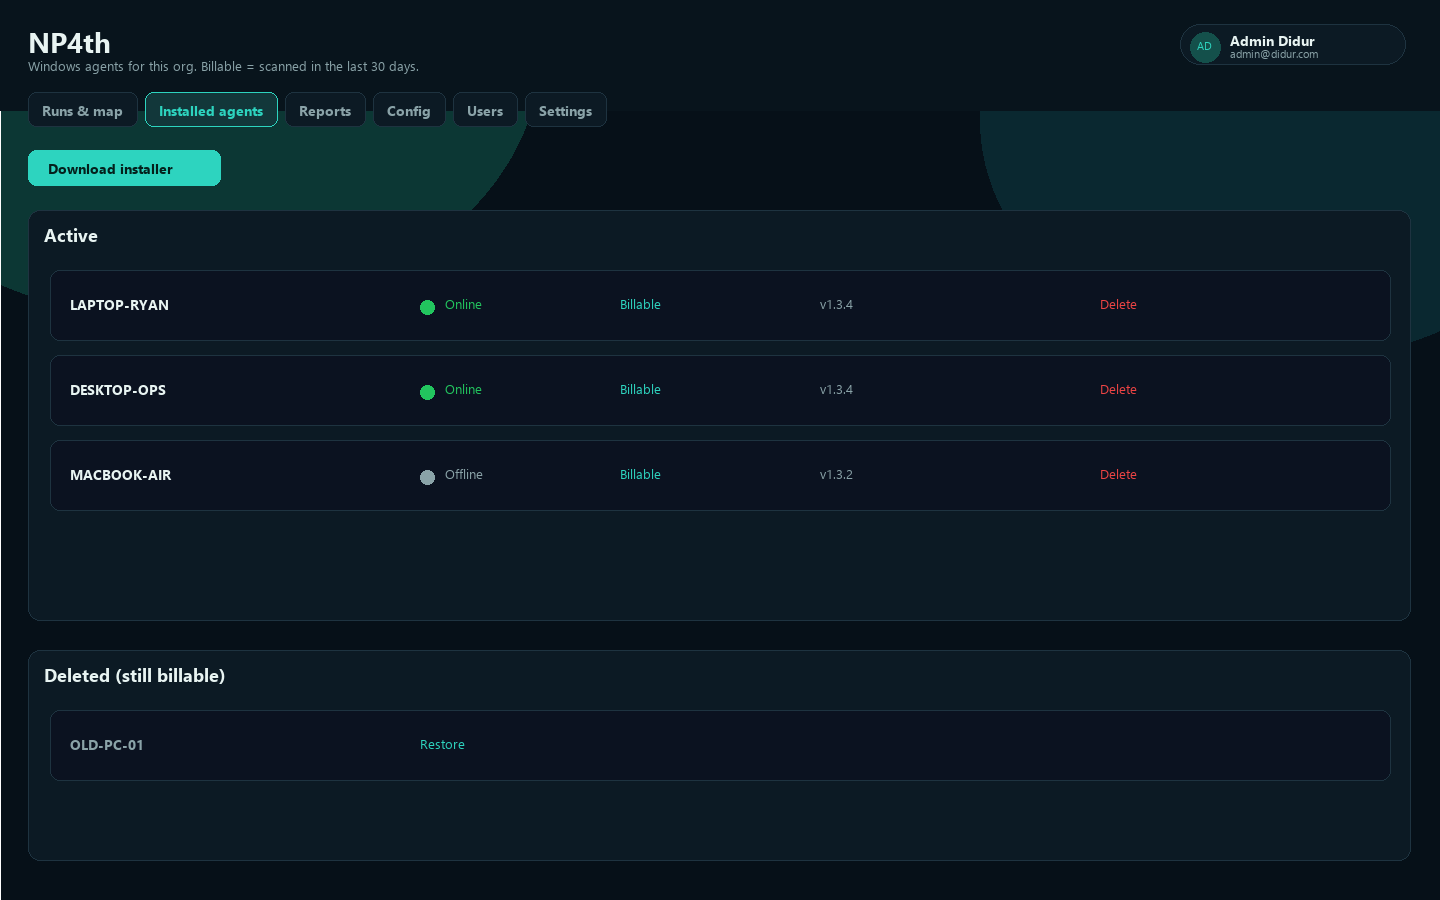Click the green online dot for DESKTOP-OPS
Screen dimensions: 1440x900
pos(427,392)
